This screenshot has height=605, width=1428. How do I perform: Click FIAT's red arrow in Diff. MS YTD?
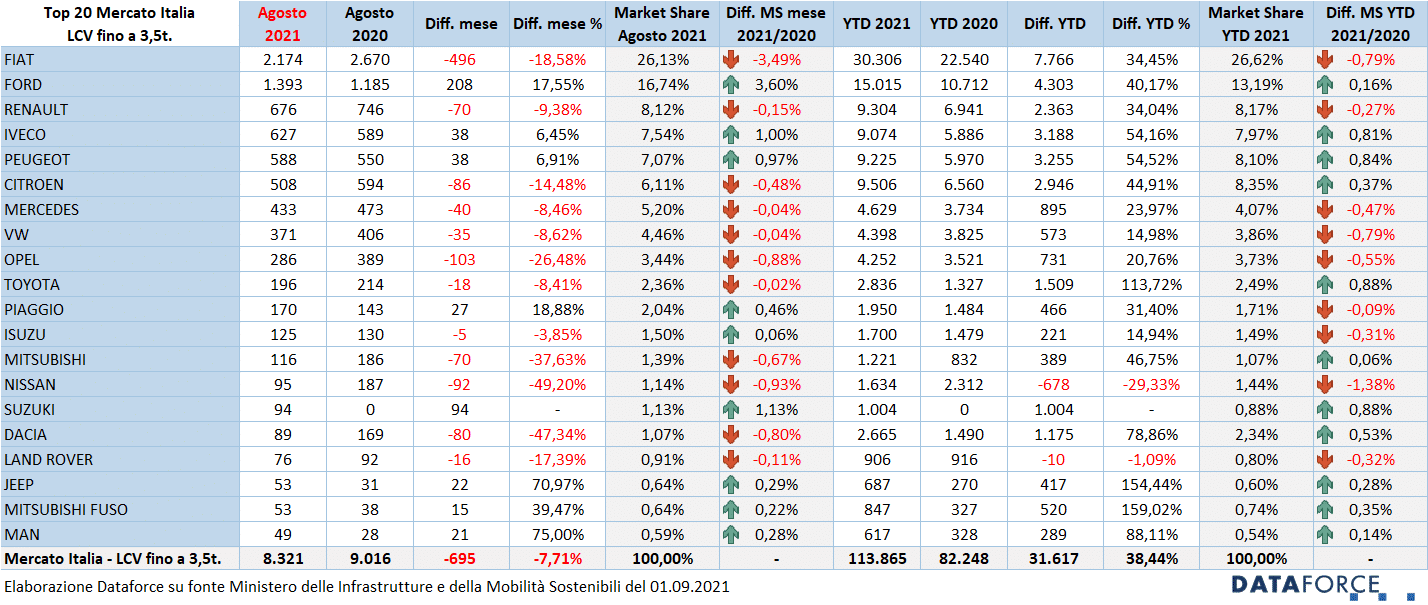[1326, 59]
